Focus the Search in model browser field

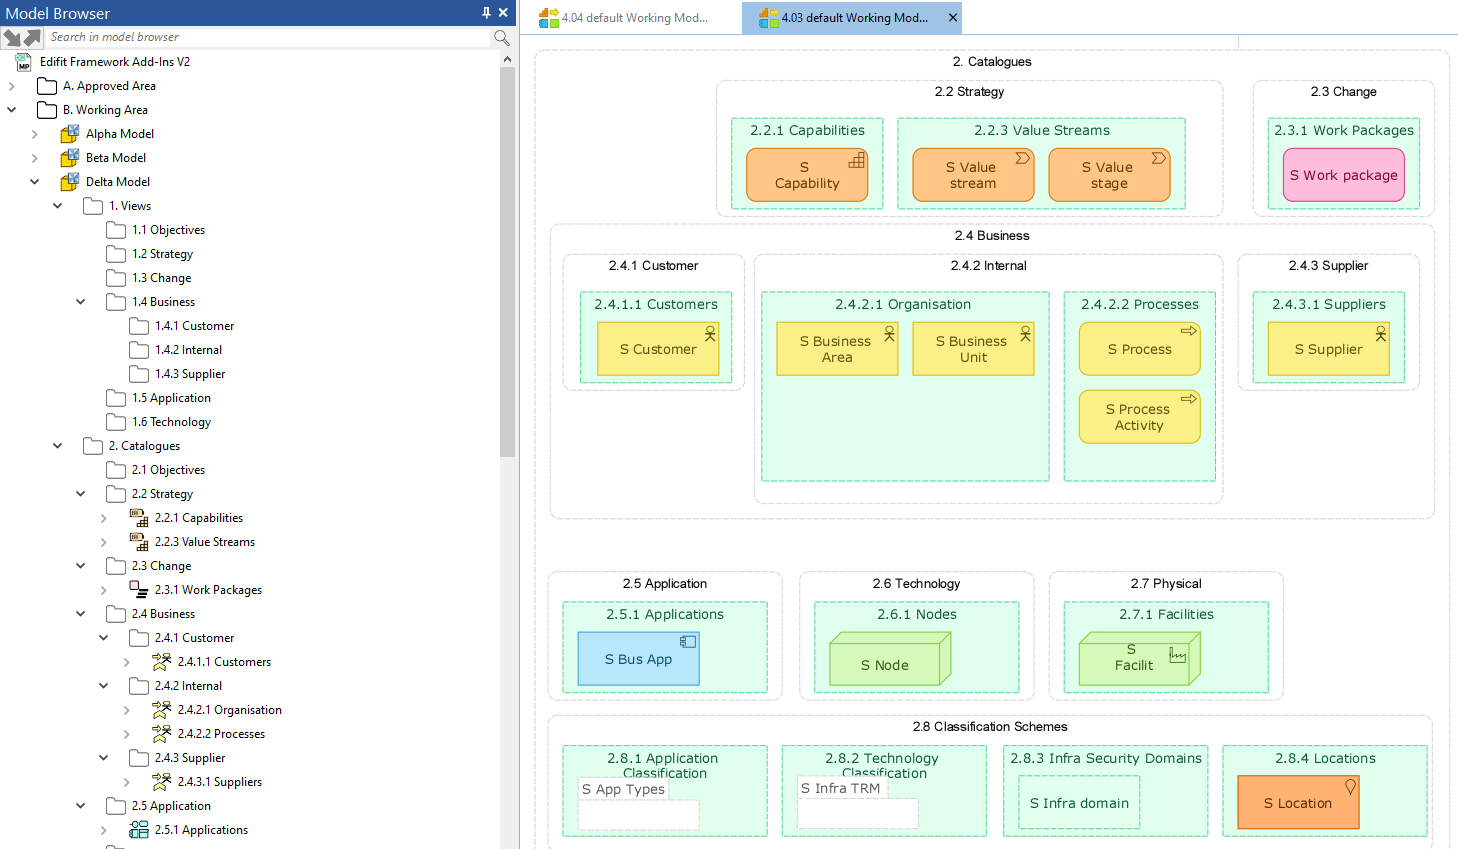pos(269,37)
